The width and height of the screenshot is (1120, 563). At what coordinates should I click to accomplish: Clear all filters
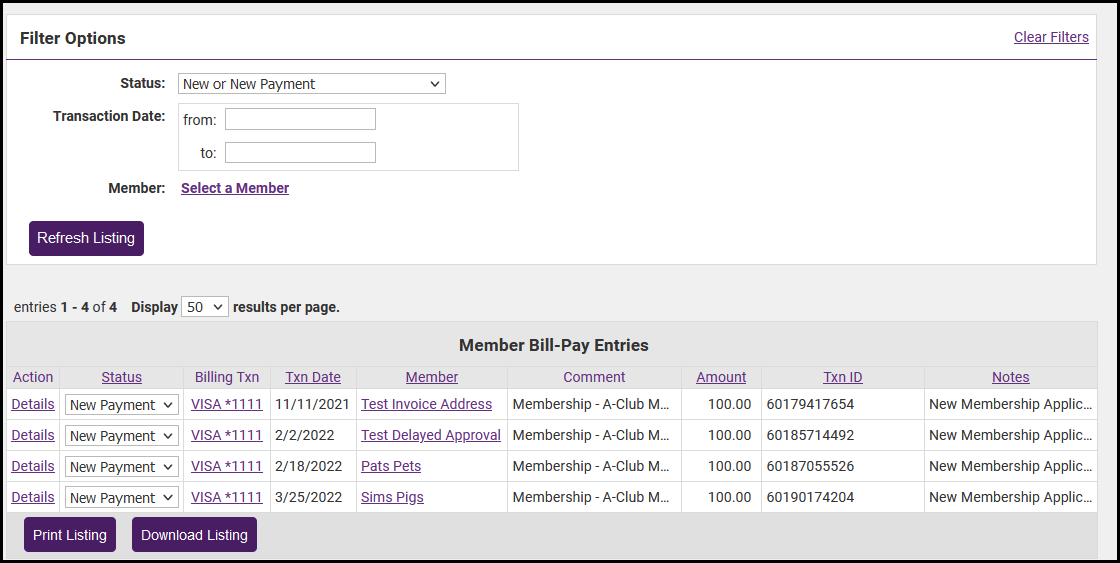pos(1051,37)
